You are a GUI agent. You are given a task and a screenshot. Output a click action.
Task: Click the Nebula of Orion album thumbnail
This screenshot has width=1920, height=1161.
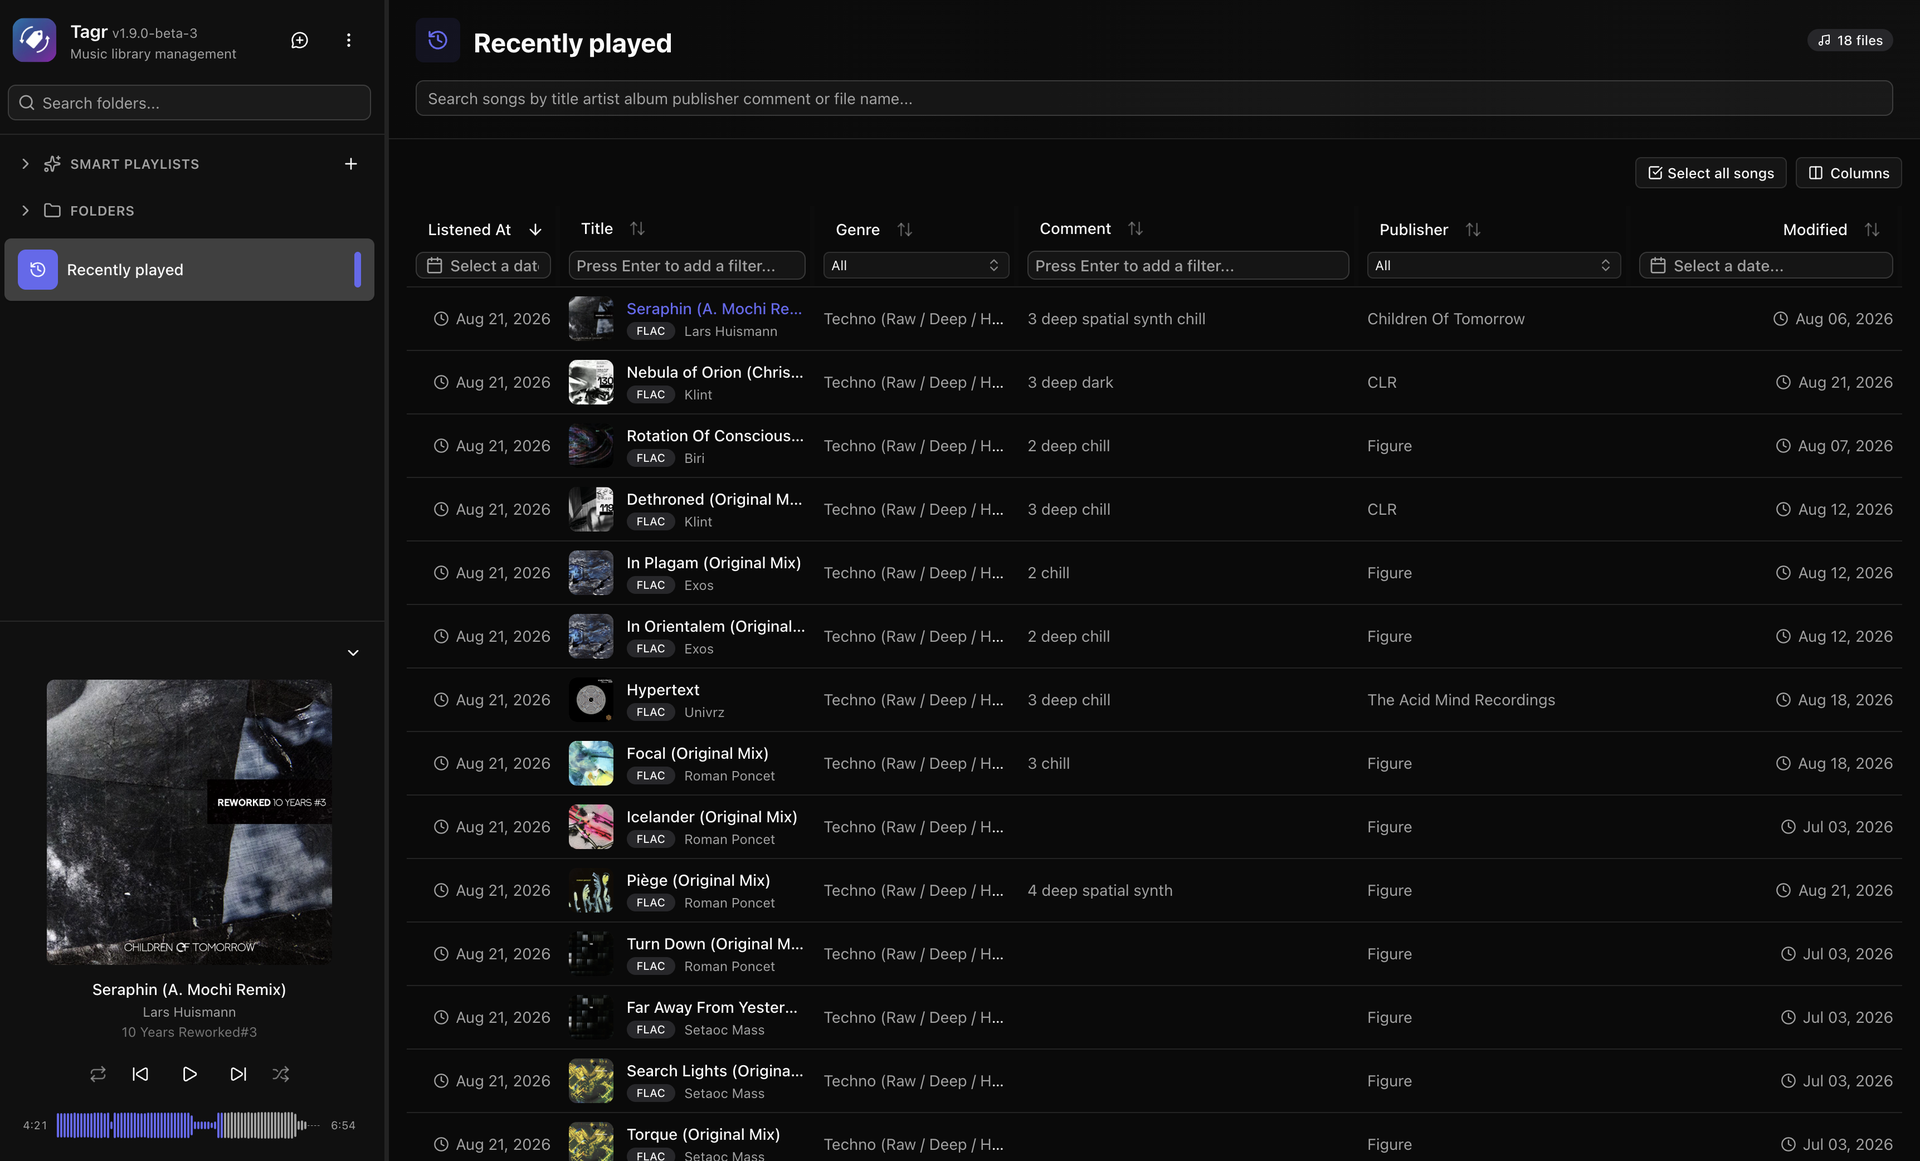(x=591, y=383)
